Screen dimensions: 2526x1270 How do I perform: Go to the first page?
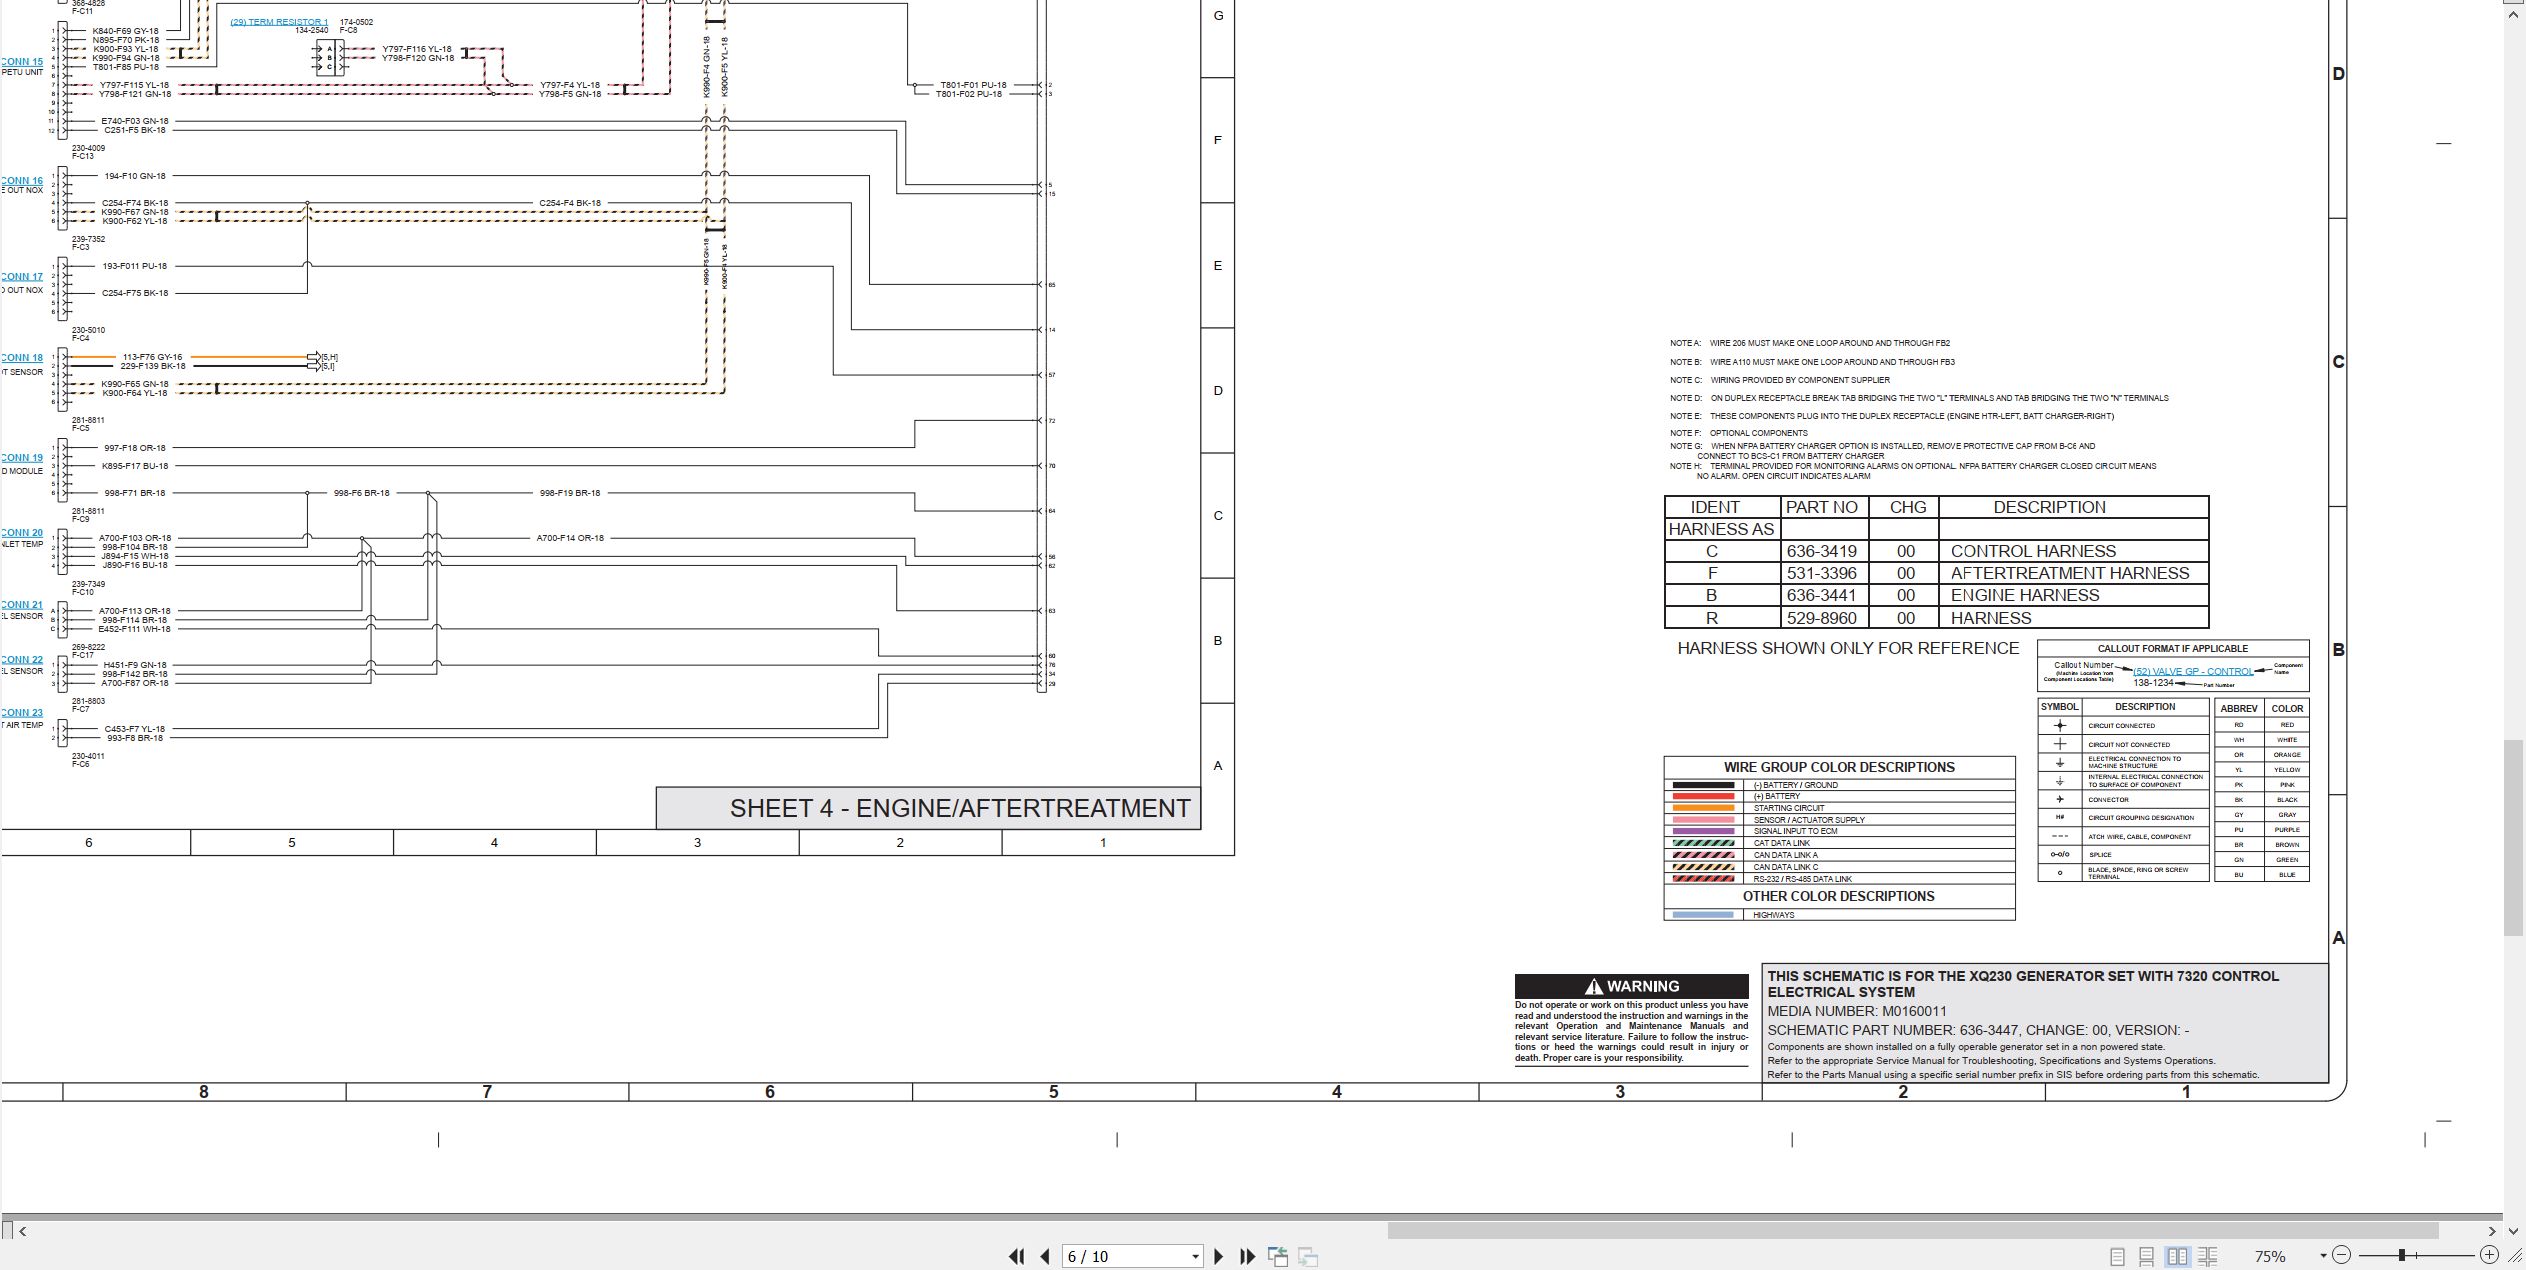click(x=1017, y=1256)
